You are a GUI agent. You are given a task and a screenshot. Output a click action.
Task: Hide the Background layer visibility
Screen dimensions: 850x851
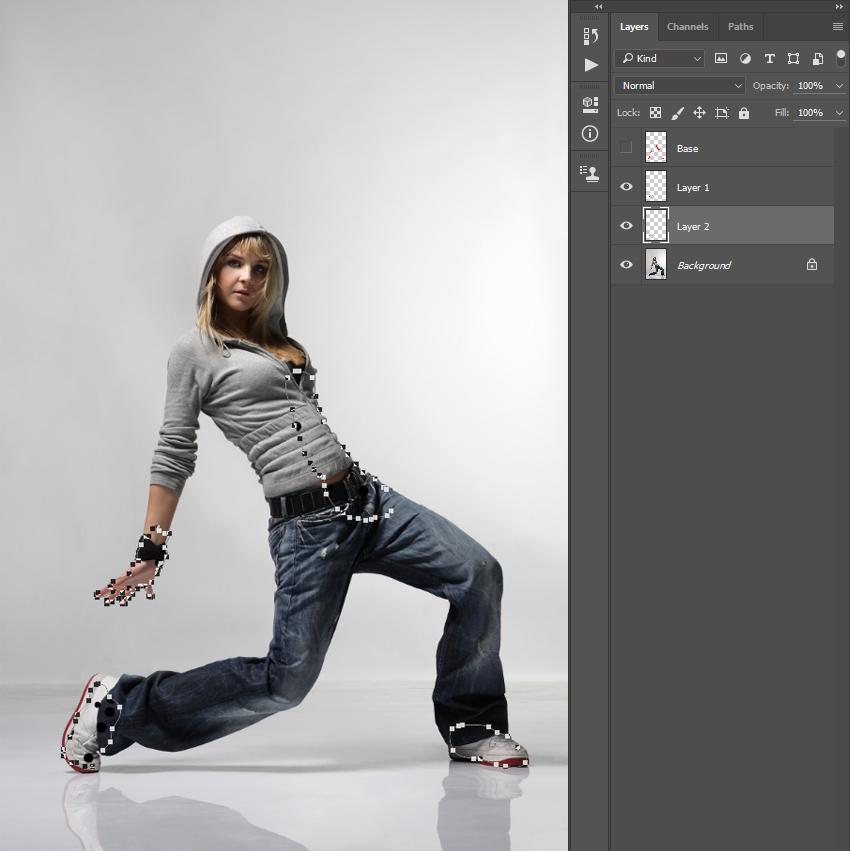626,265
